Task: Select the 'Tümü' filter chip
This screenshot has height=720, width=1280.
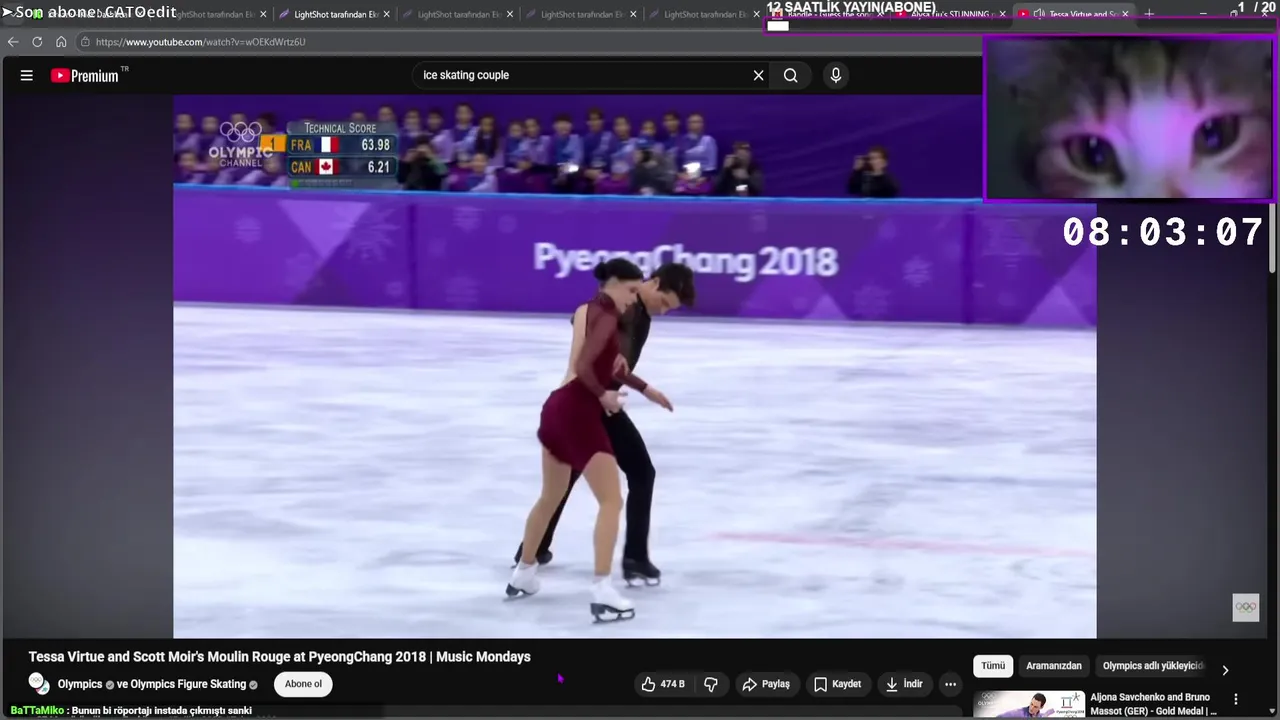Action: (x=993, y=666)
